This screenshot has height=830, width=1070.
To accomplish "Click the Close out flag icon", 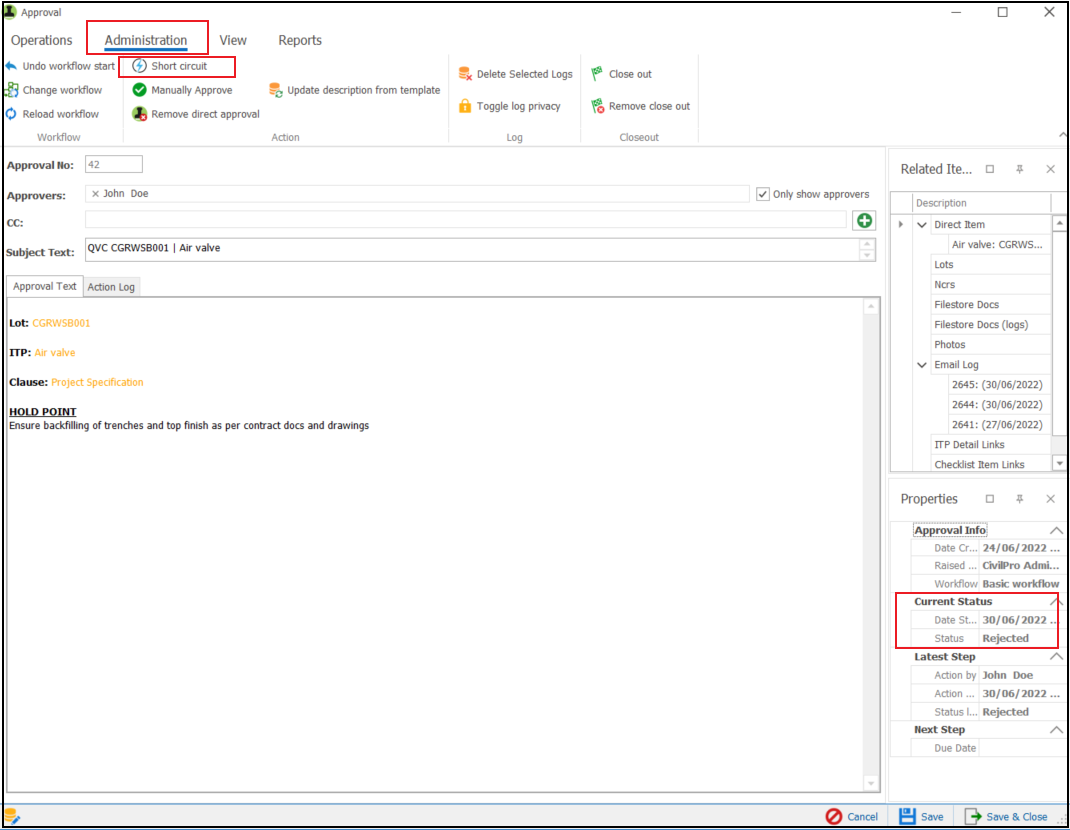I will pos(597,74).
